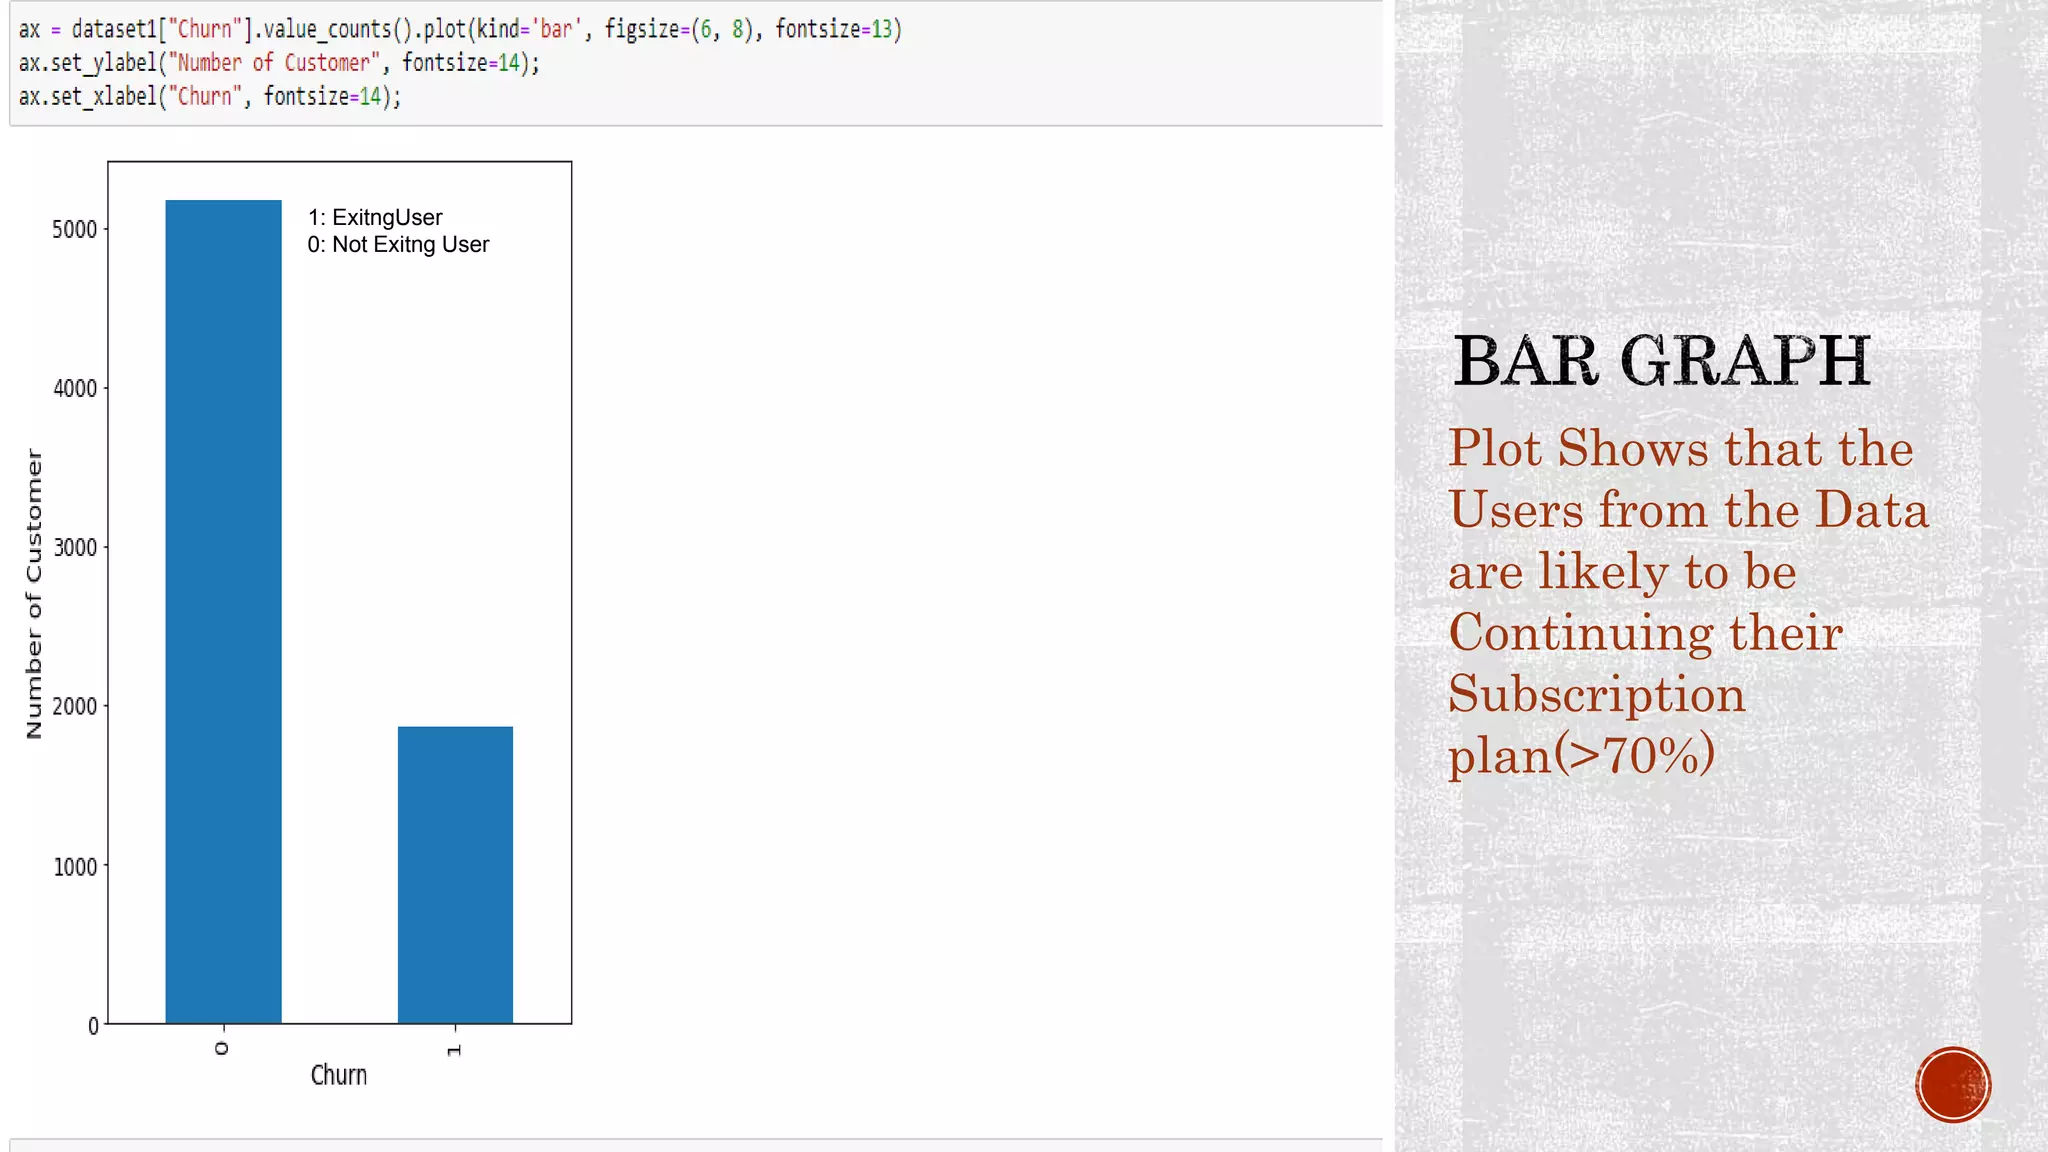Screen dimensions: 2048x1152
Task: Click the shorter blue bar for Churn 1
Action: (455, 874)
